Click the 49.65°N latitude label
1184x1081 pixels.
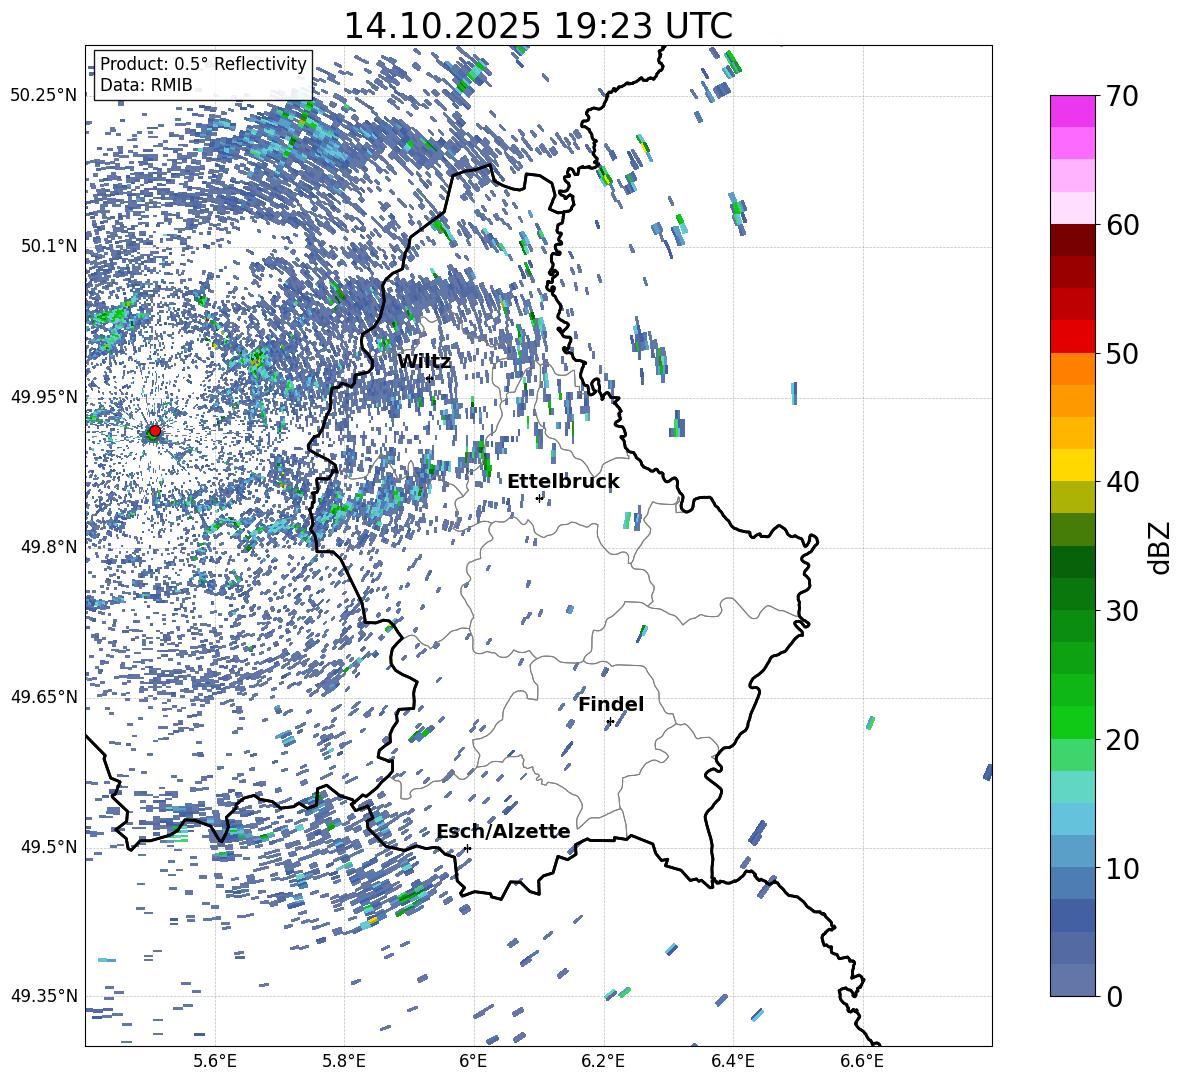44,696
